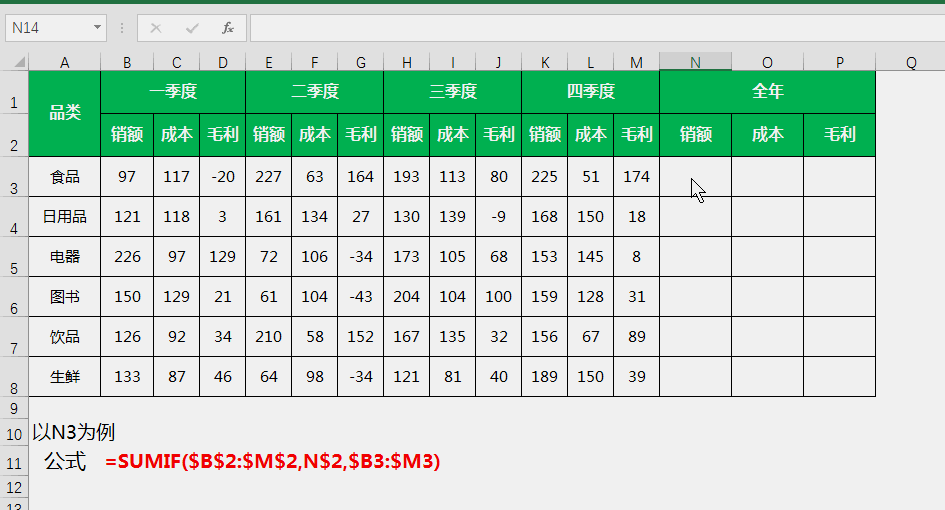Click into the formula bar input area

[597, 28]
